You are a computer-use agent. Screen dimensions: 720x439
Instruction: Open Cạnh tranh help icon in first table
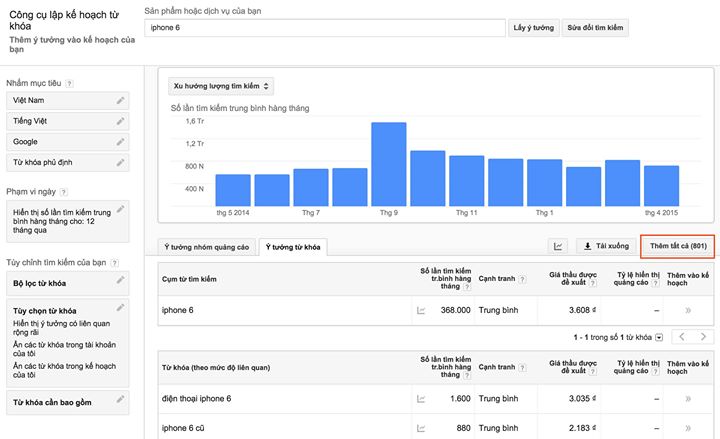coord(522,279)
